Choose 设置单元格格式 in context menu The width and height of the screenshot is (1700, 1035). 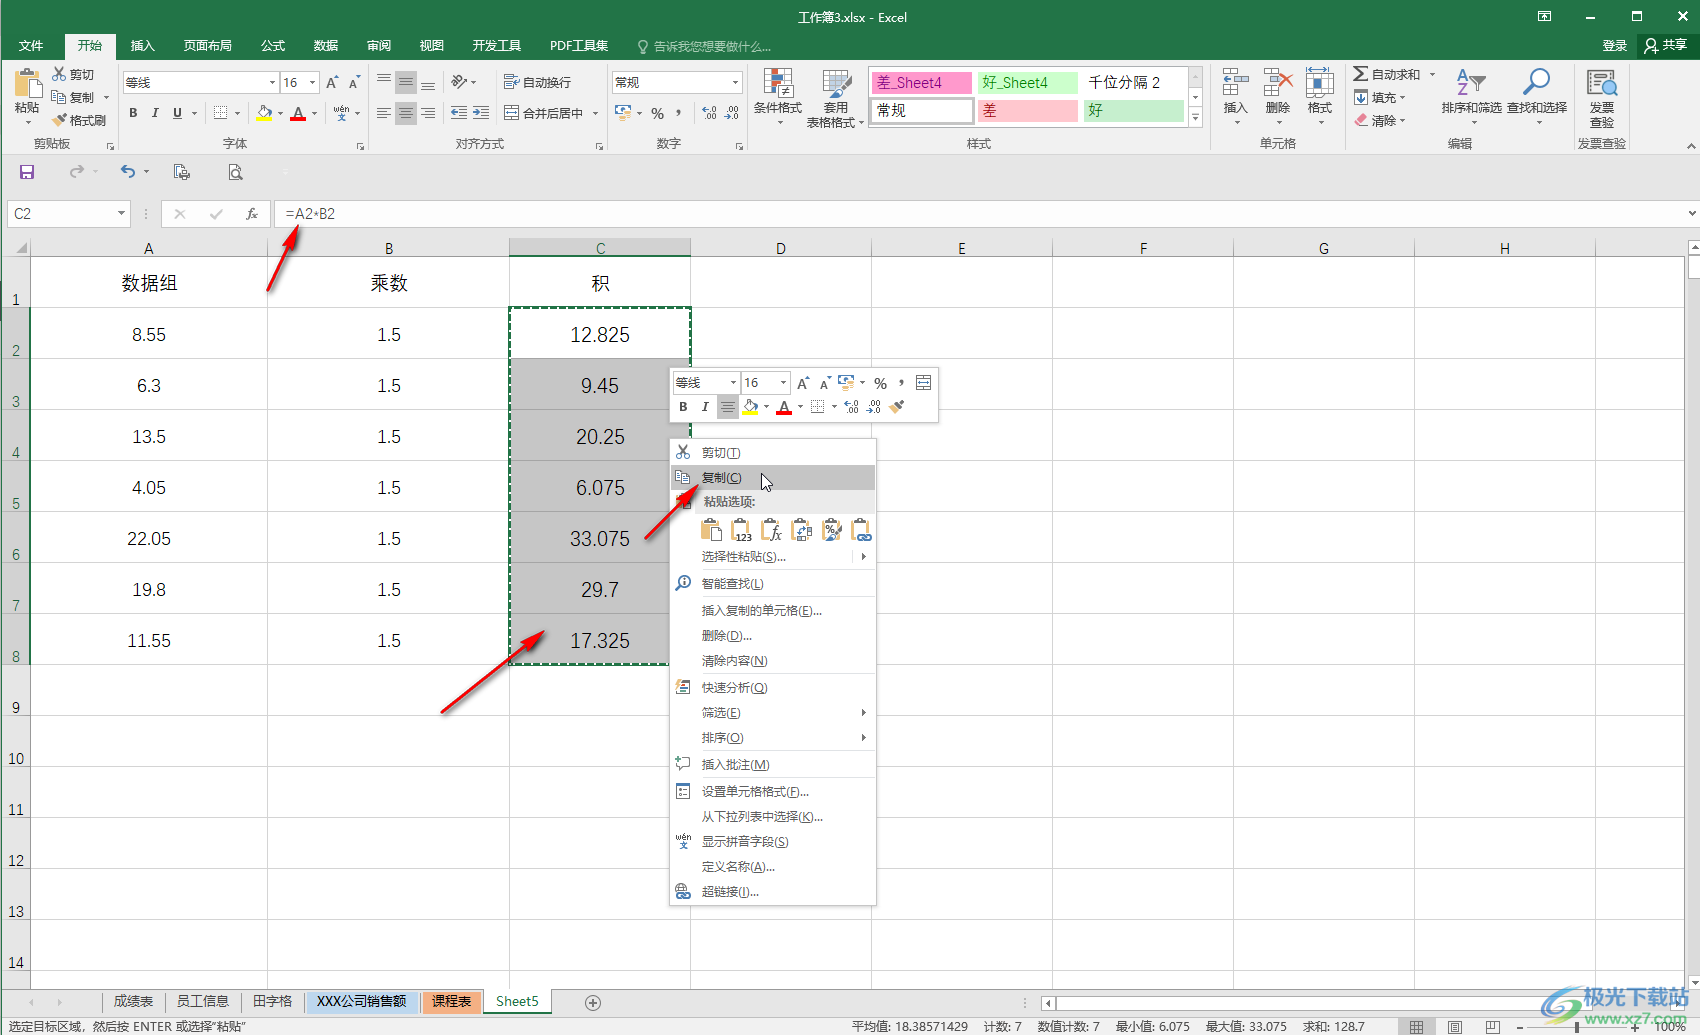coord(773,792)
